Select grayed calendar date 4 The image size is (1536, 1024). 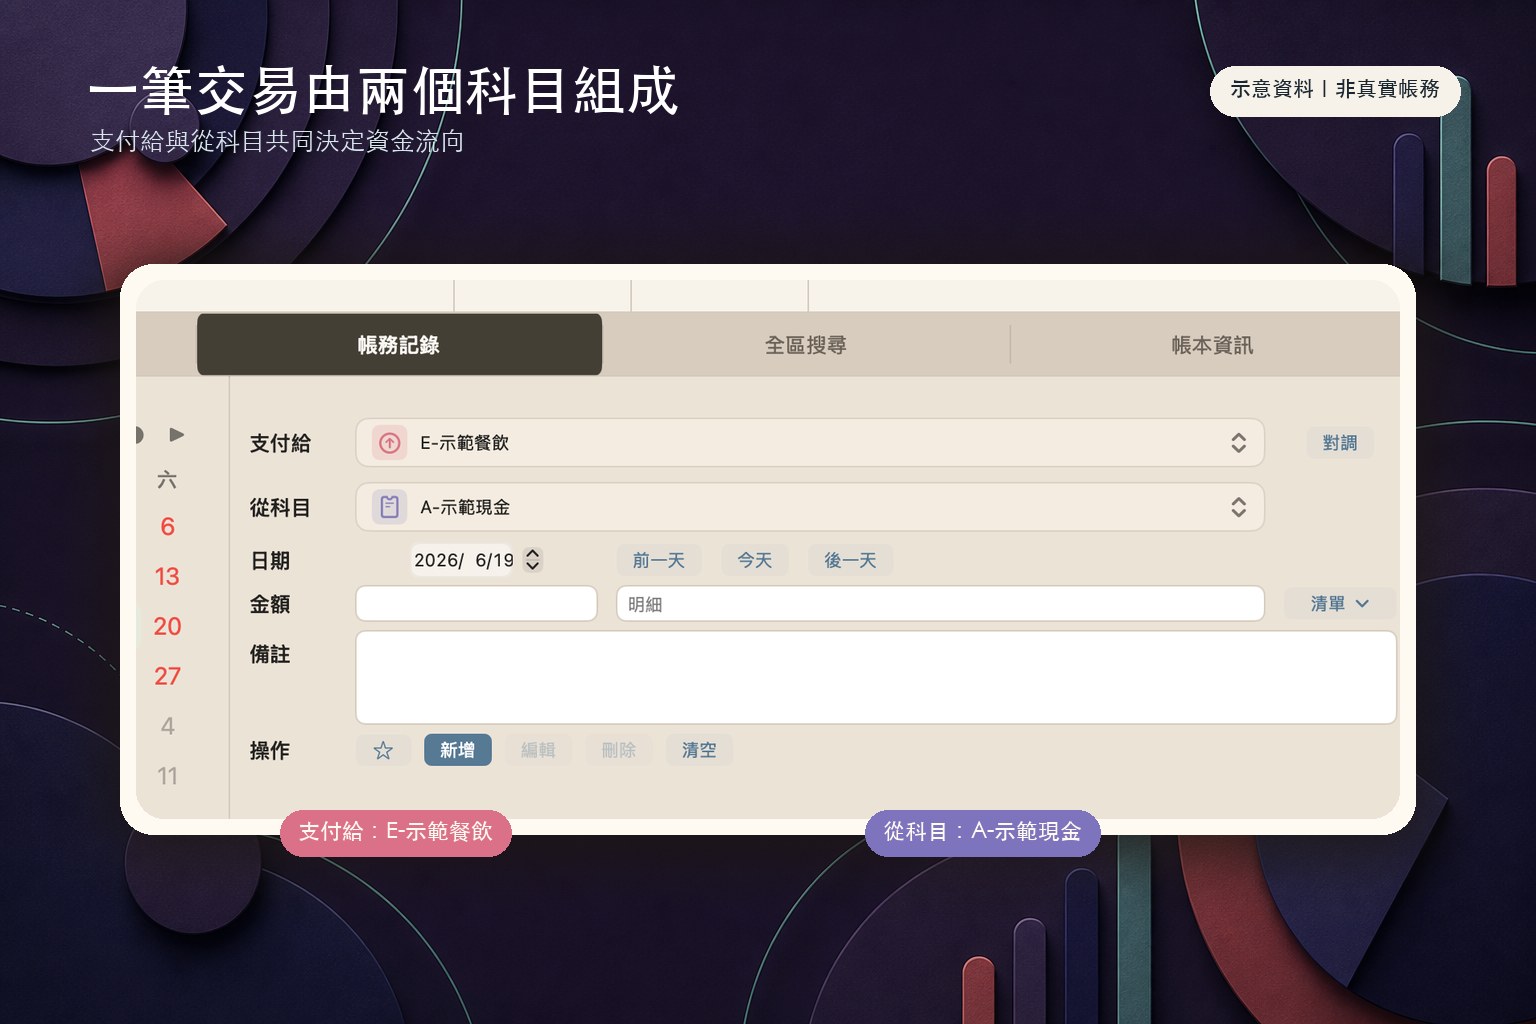(x=167, y=727)
